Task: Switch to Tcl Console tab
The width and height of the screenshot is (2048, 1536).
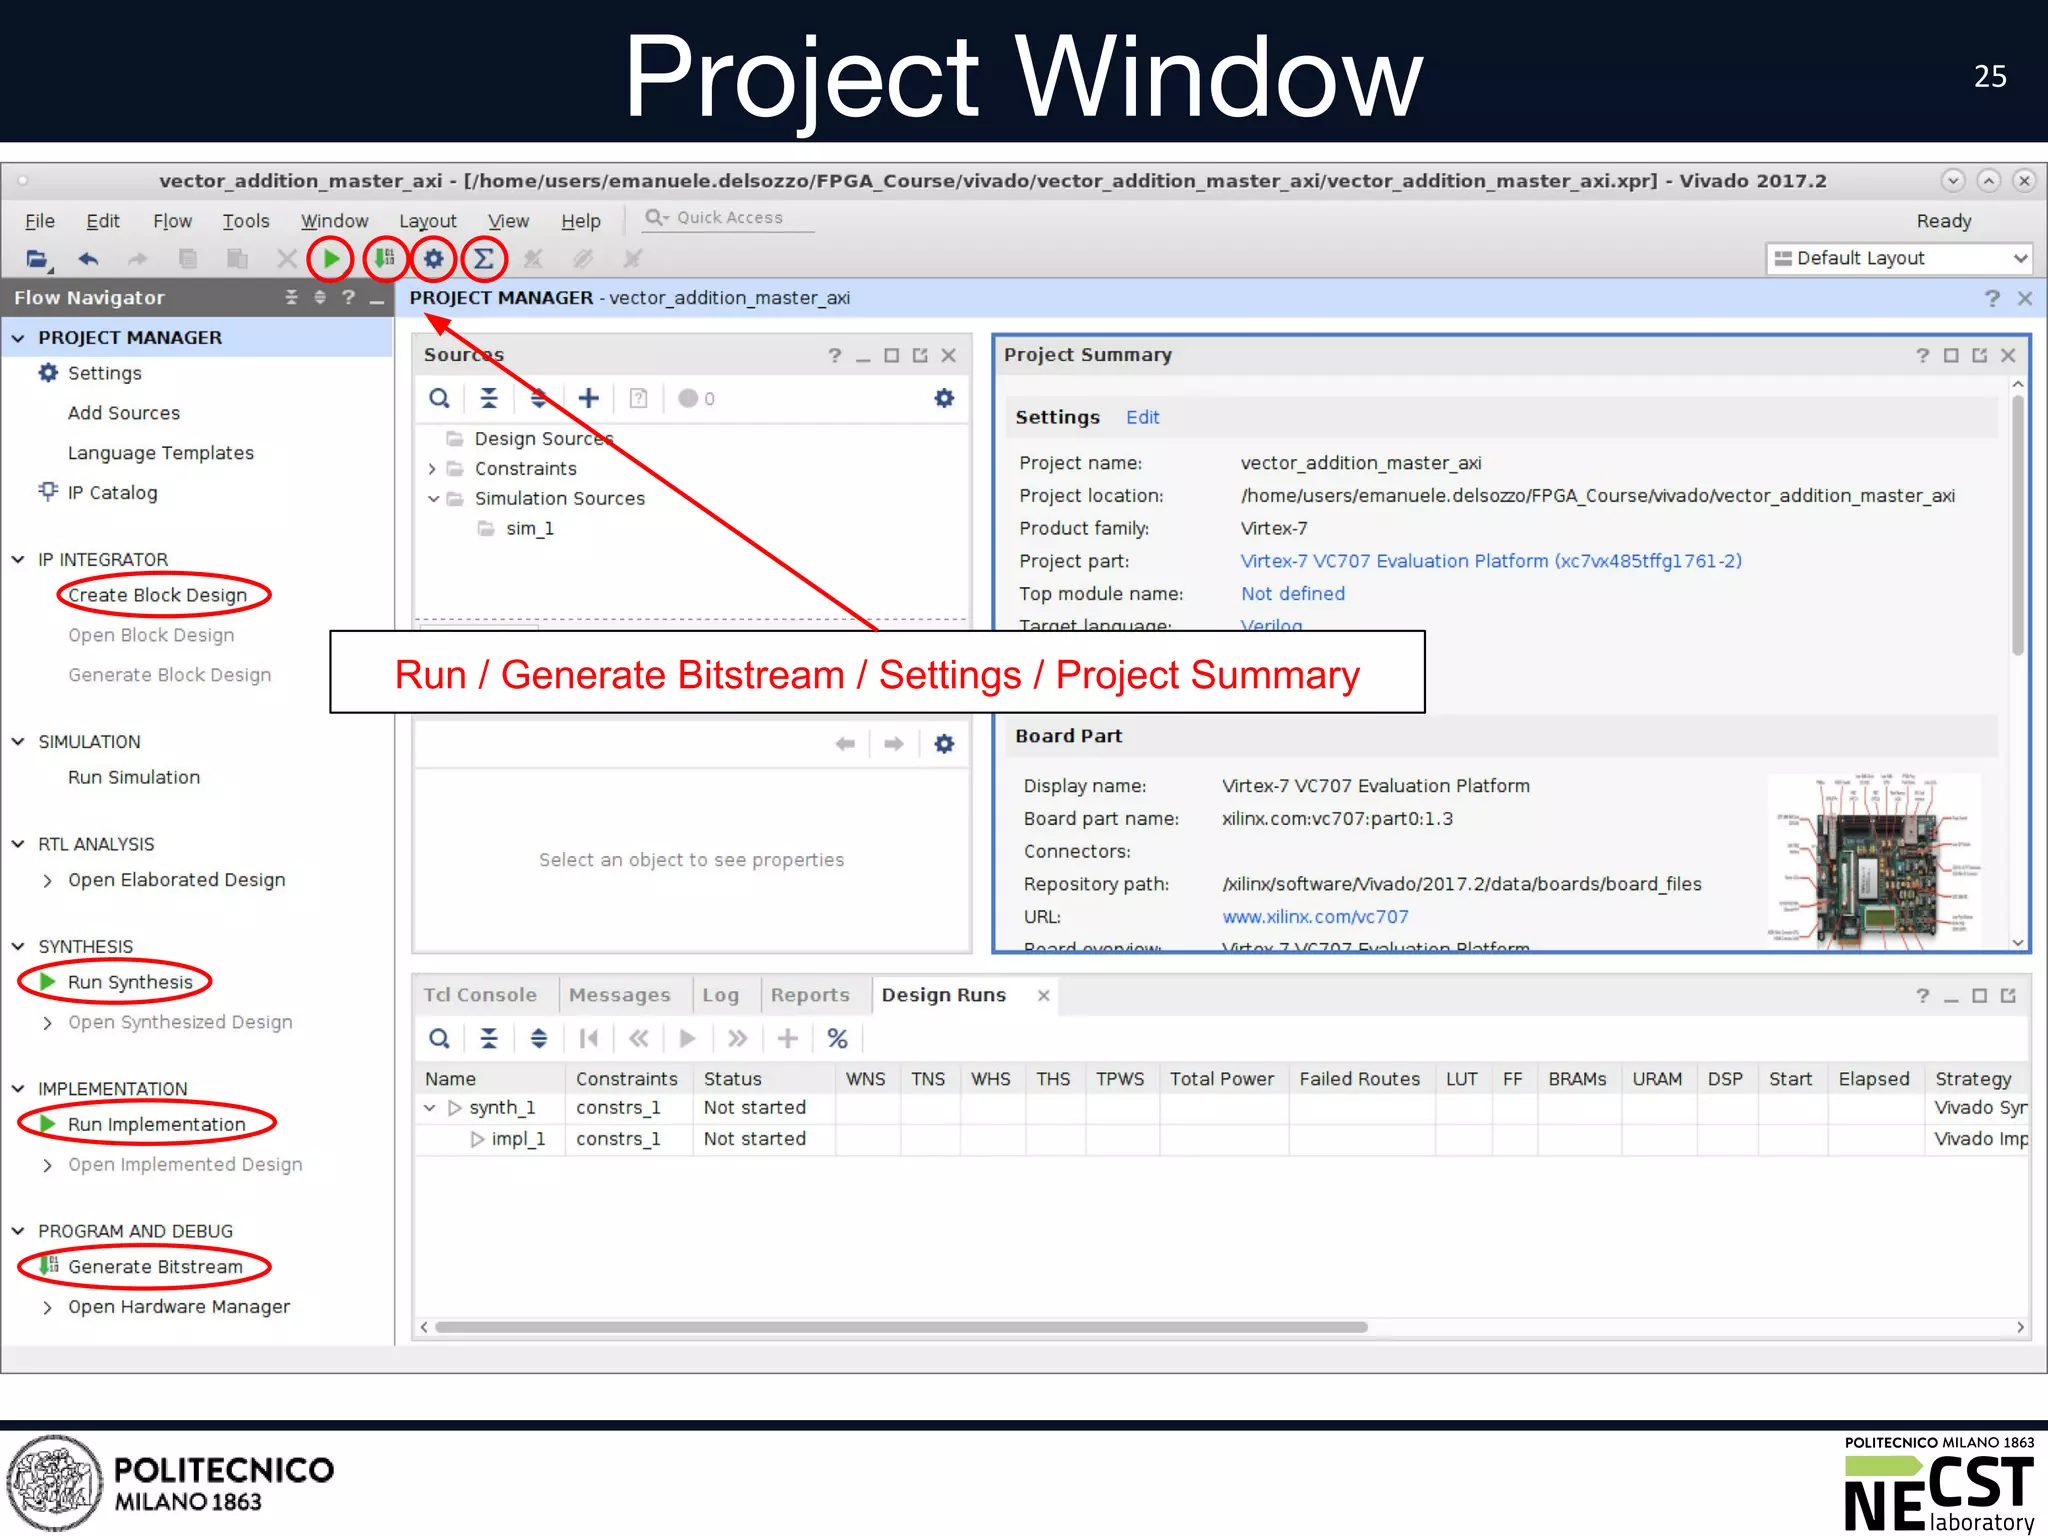Action: [480, 995]
